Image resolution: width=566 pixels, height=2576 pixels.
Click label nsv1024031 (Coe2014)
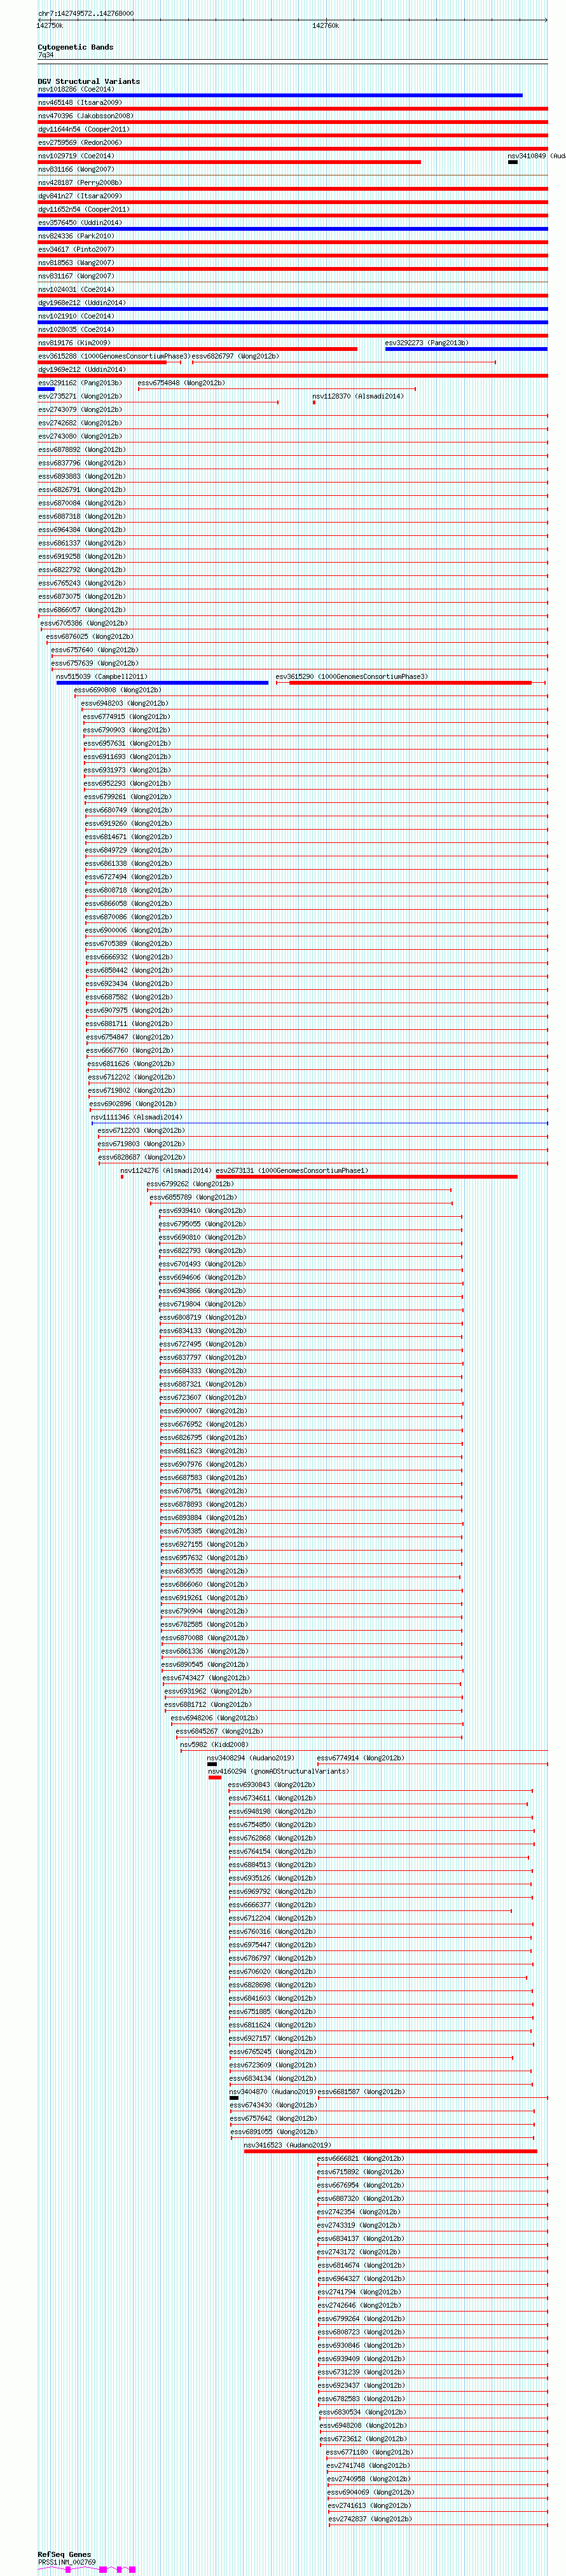(76, 289)
